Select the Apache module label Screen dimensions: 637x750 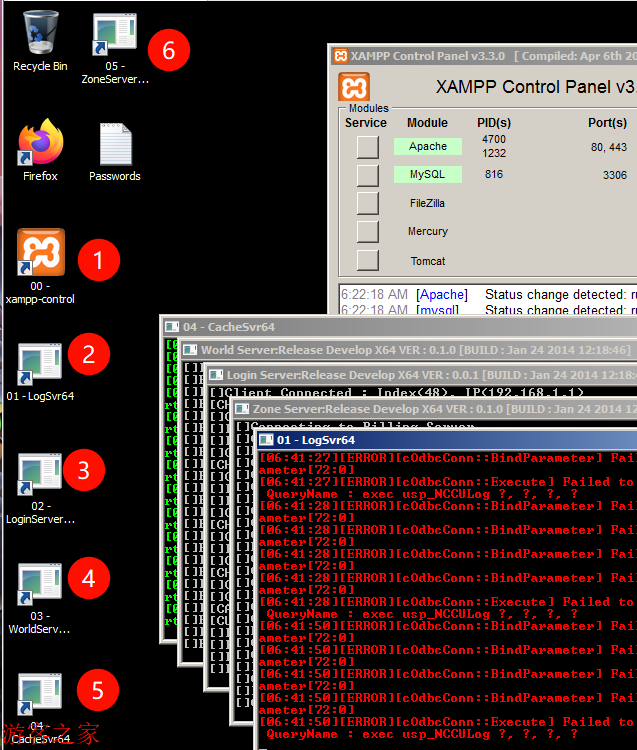[x=427, y=146]
